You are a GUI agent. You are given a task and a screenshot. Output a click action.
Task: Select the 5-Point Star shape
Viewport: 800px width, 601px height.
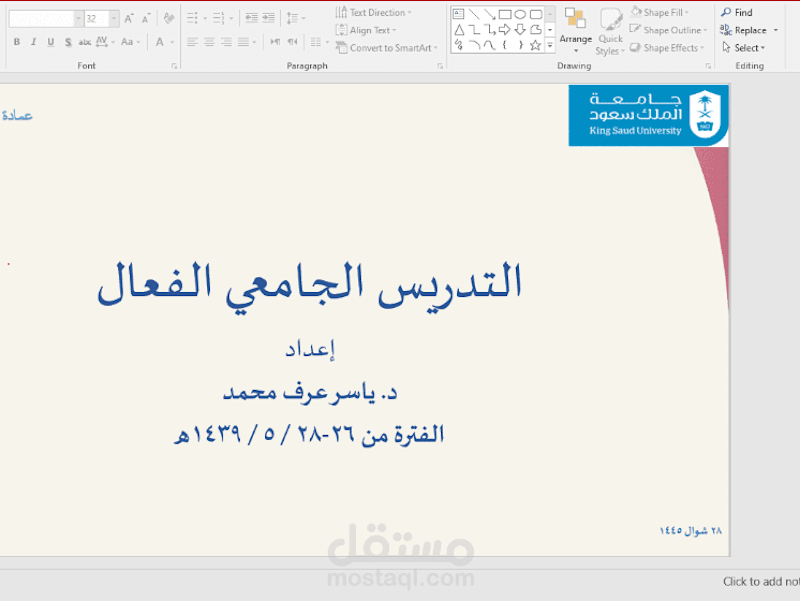tap(535, 45)
